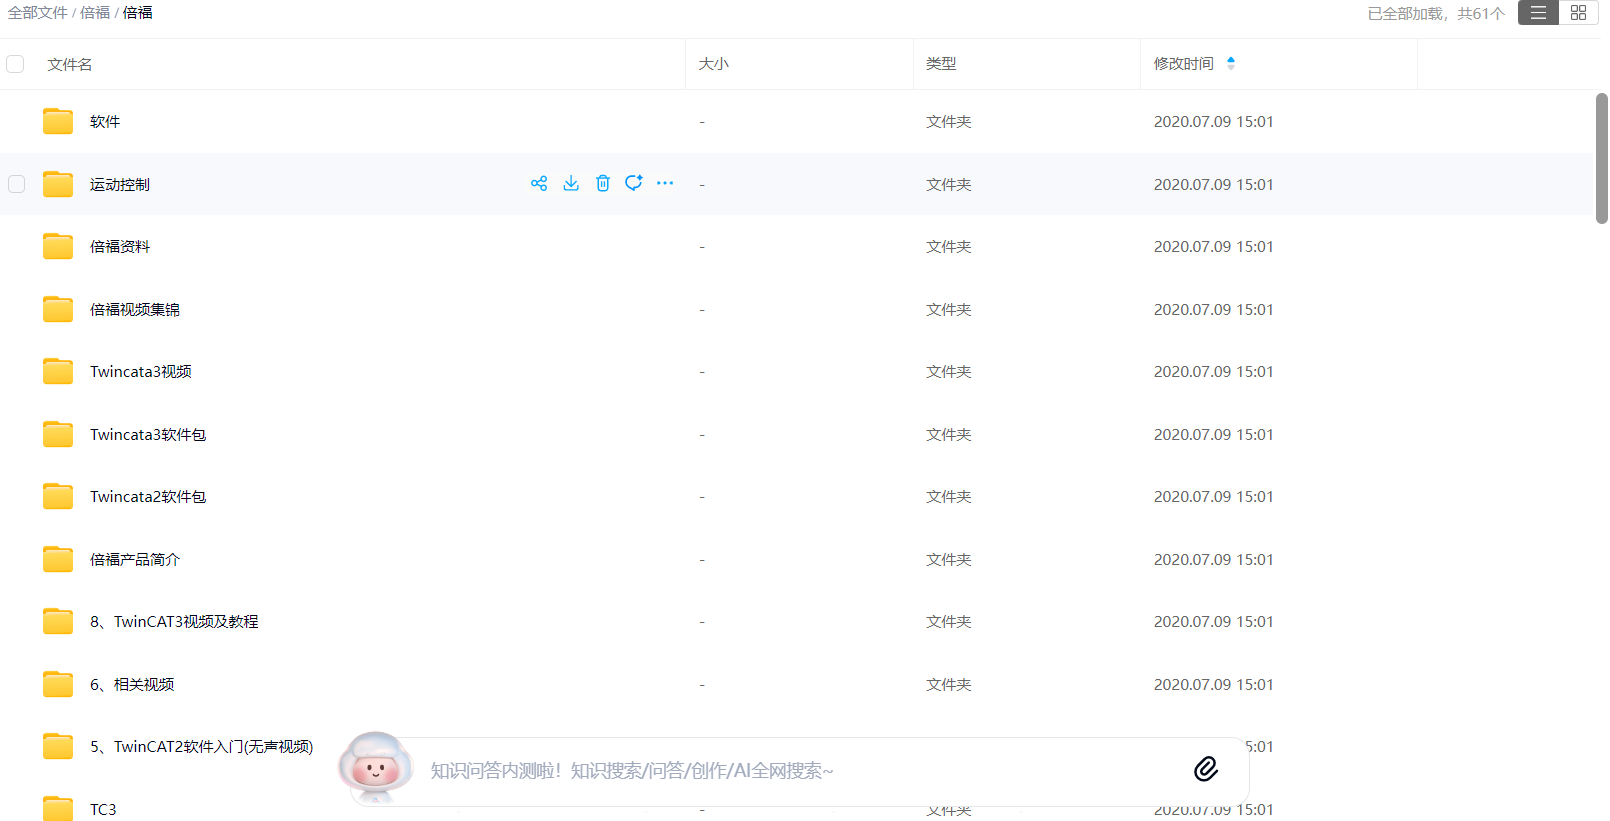
Task: Check the 运动控制 row checkbox
Action: [17, 184]
